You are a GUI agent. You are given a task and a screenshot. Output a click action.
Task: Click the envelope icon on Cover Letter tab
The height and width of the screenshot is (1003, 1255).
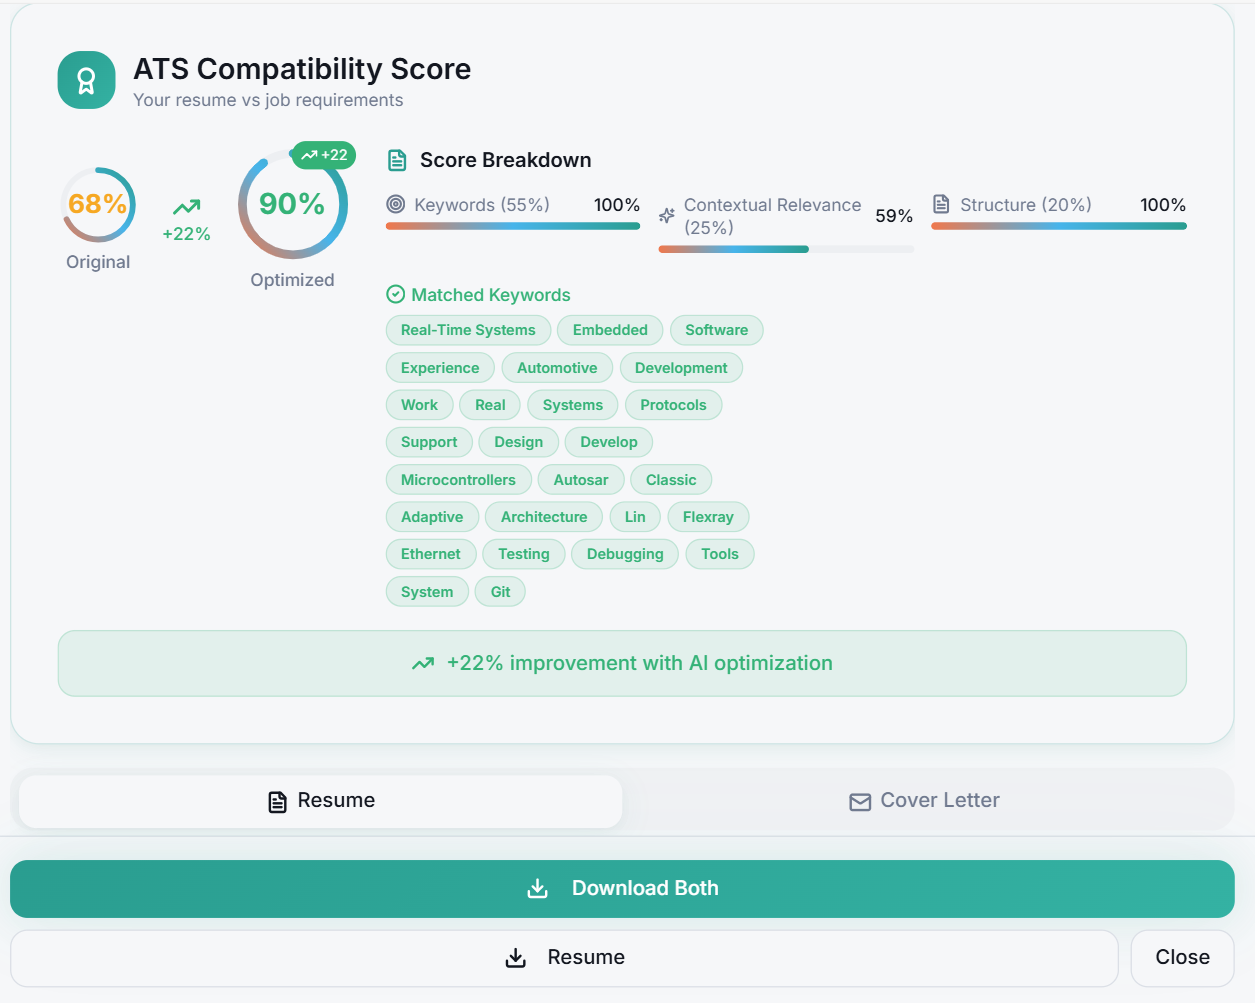860,800
